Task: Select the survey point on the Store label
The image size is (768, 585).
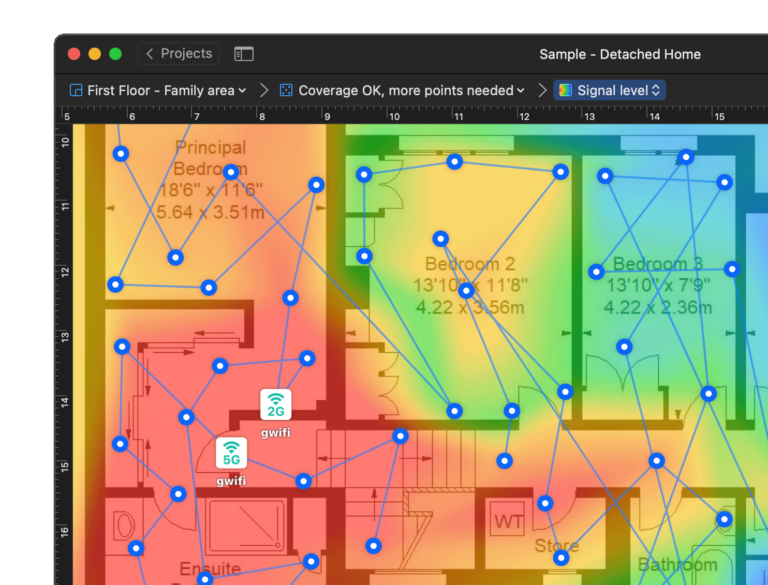Action: pyautogui.click(x=560, y=556)
